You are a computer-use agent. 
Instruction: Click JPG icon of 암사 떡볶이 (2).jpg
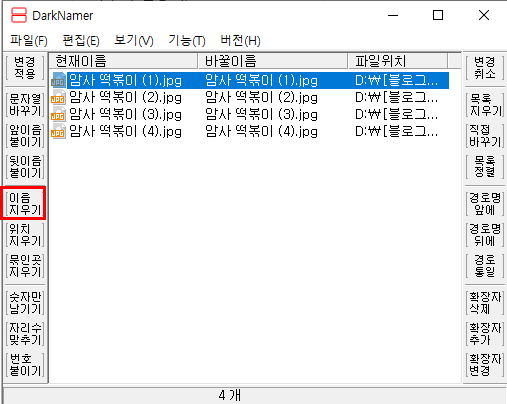pyautogui.click(x=58, y=98)
